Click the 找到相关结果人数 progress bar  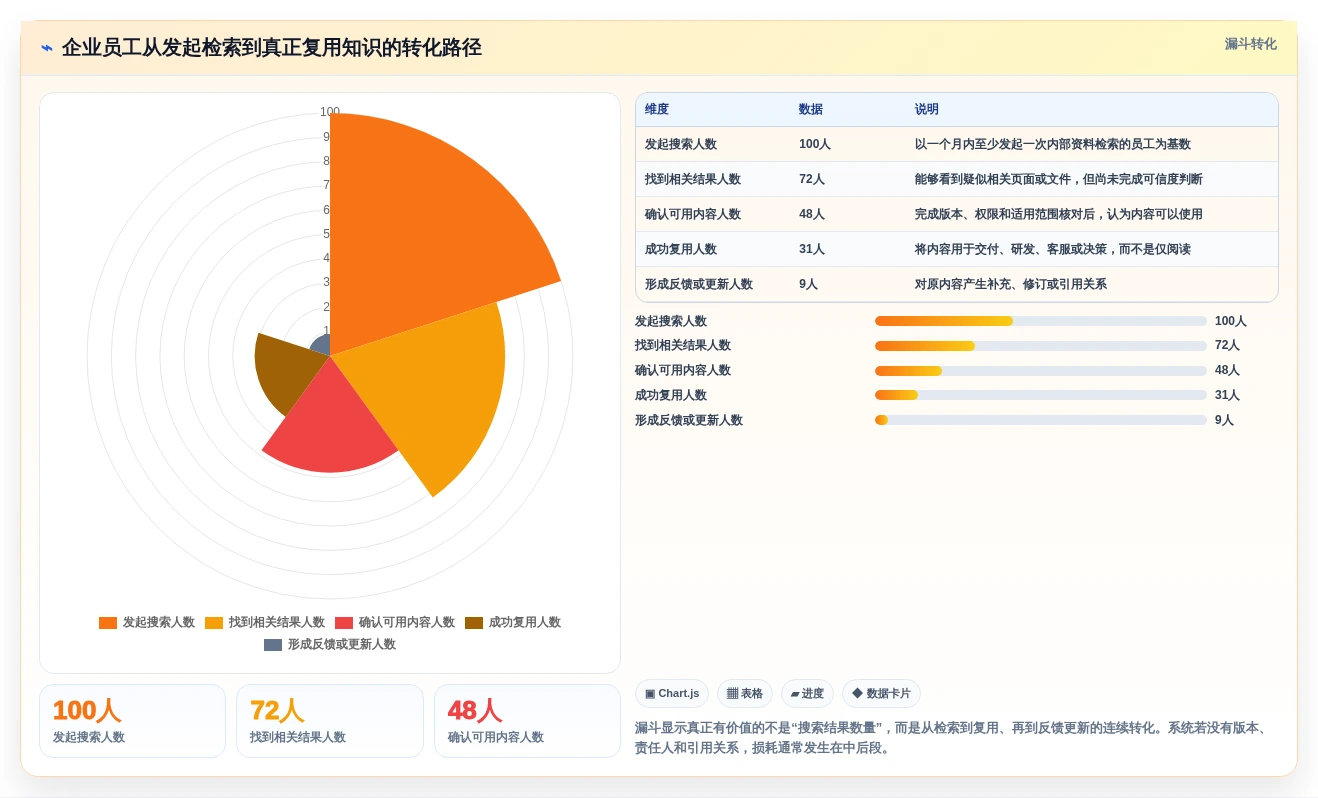[x=1041, y=346]
